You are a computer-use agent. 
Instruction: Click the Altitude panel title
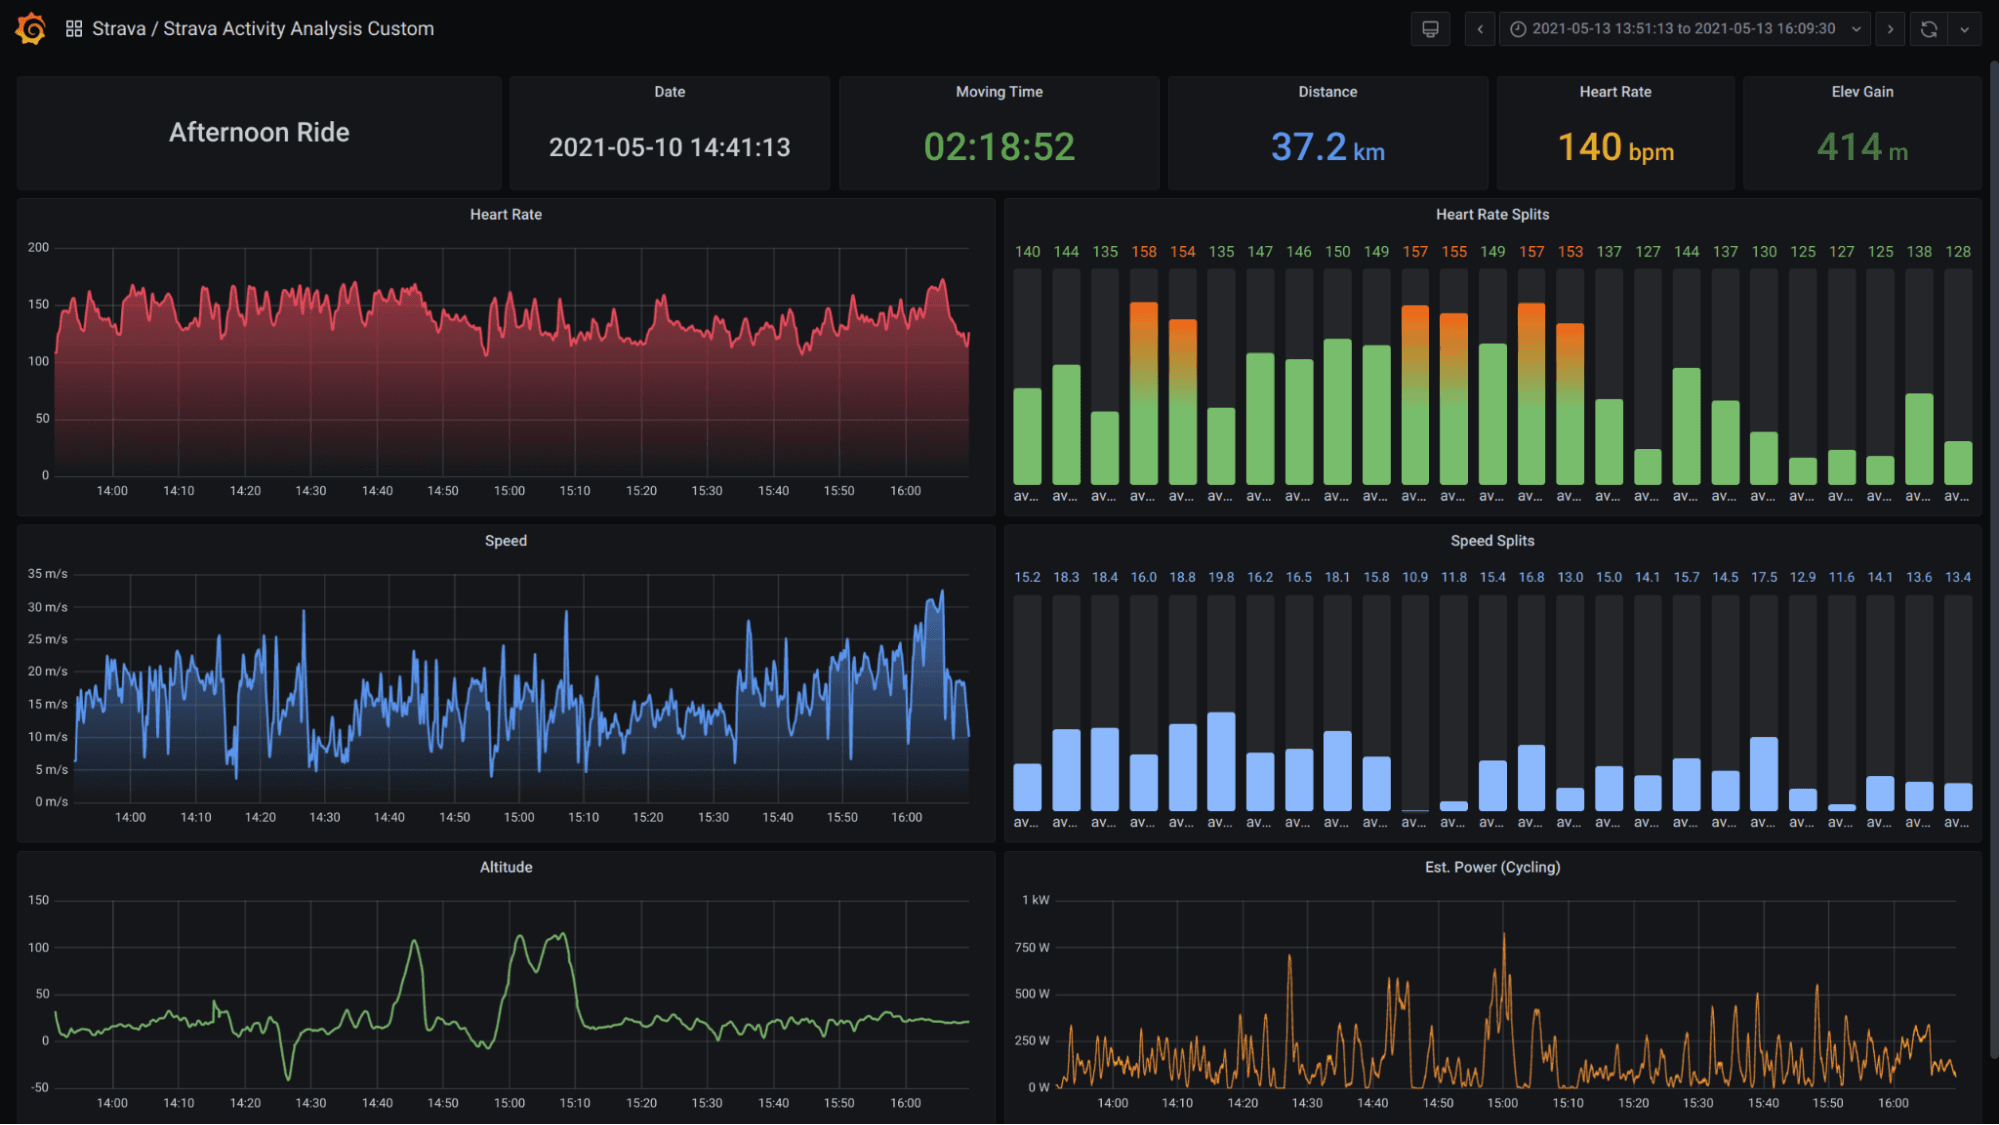pyautogui.click(x=506, y=867)
